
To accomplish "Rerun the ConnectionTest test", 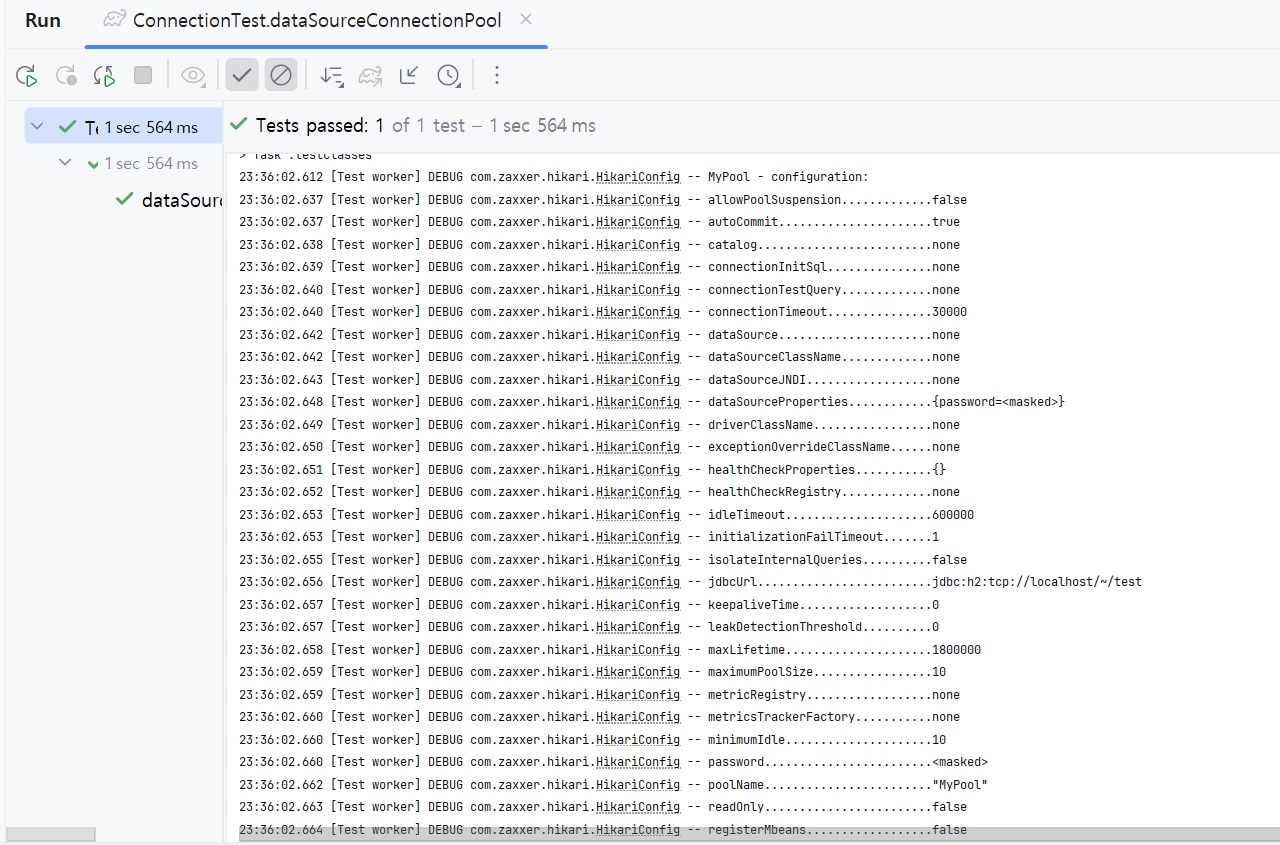I will [x=27, y=75].
